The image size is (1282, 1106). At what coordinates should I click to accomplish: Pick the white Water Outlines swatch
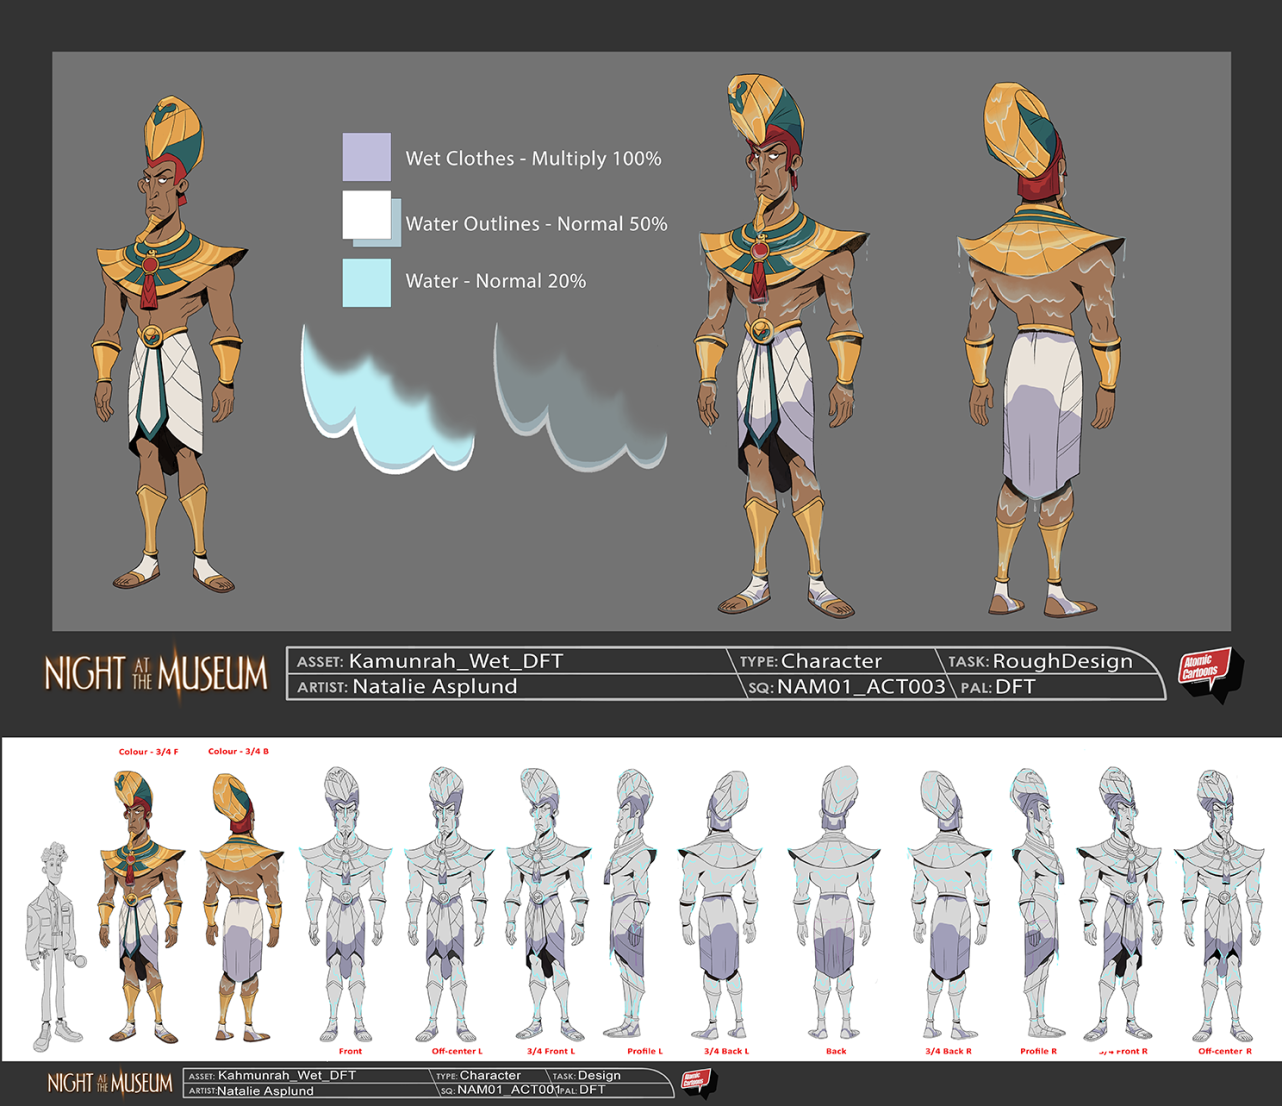367,214
